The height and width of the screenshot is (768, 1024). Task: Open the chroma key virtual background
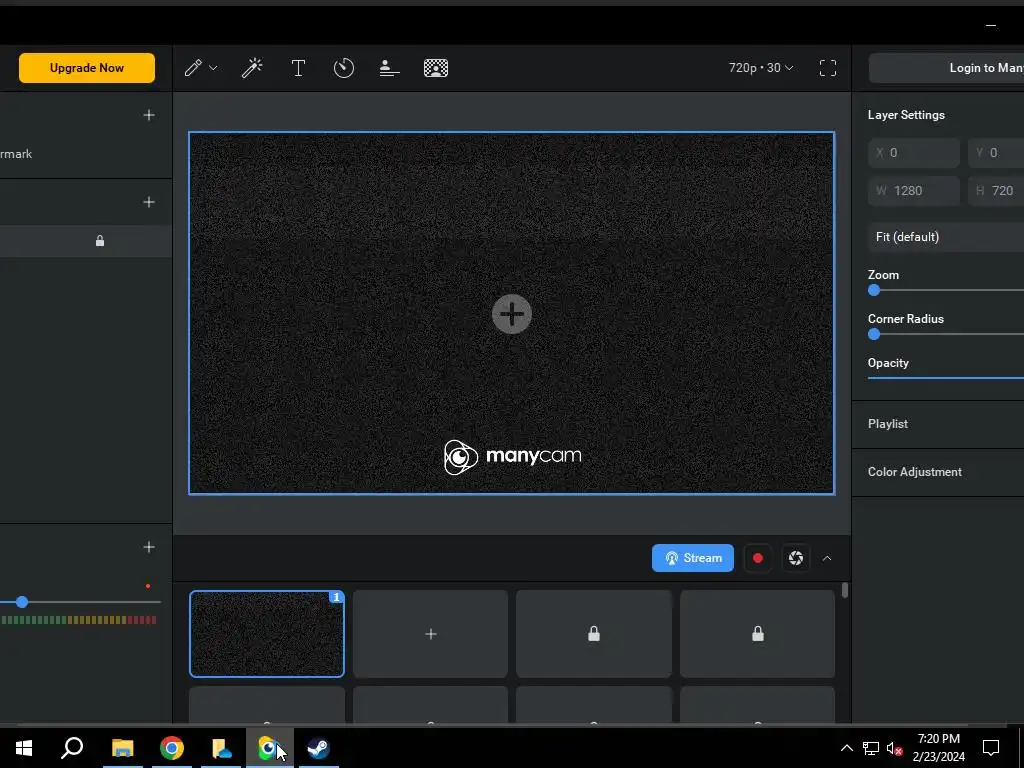[x=436, y=68]
